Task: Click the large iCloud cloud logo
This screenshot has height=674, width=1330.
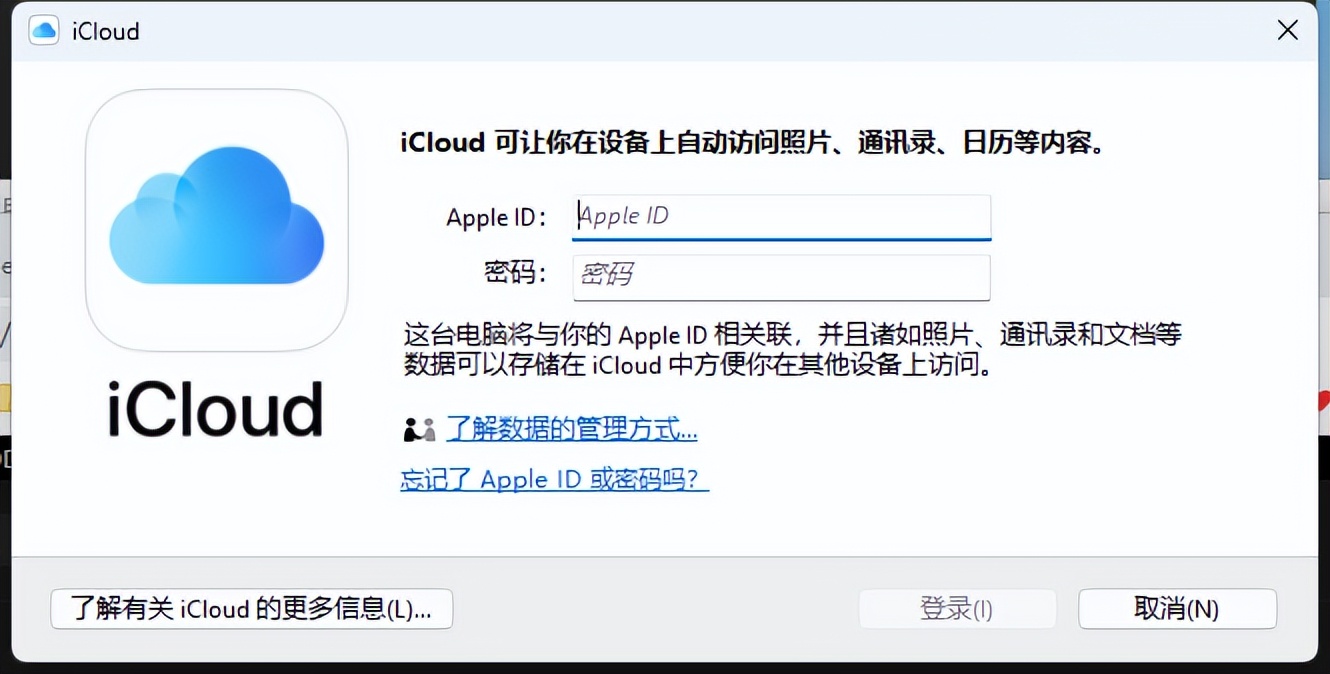Action: (216, 220)
